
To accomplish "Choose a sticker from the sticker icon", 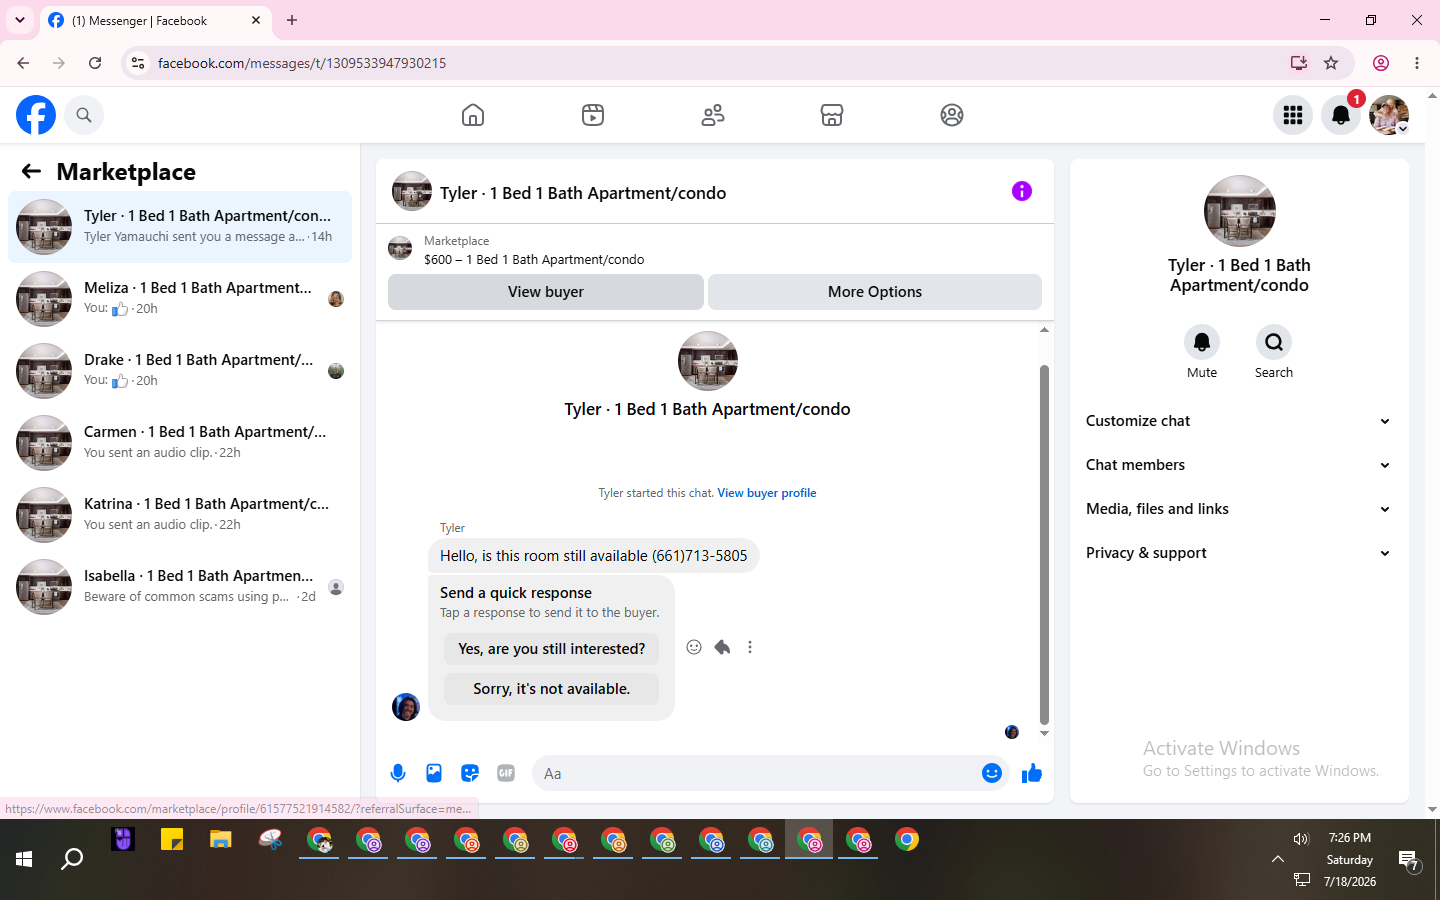I will click(x=470, y=773).
